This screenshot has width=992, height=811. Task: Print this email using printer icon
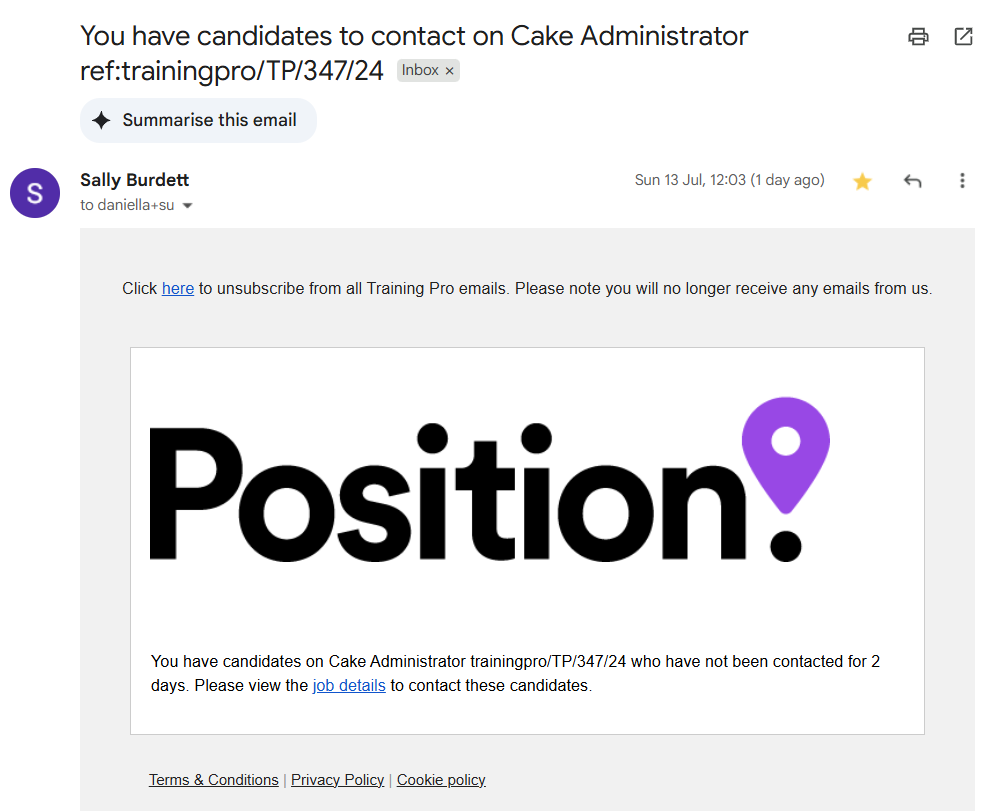tap(918, 37)
